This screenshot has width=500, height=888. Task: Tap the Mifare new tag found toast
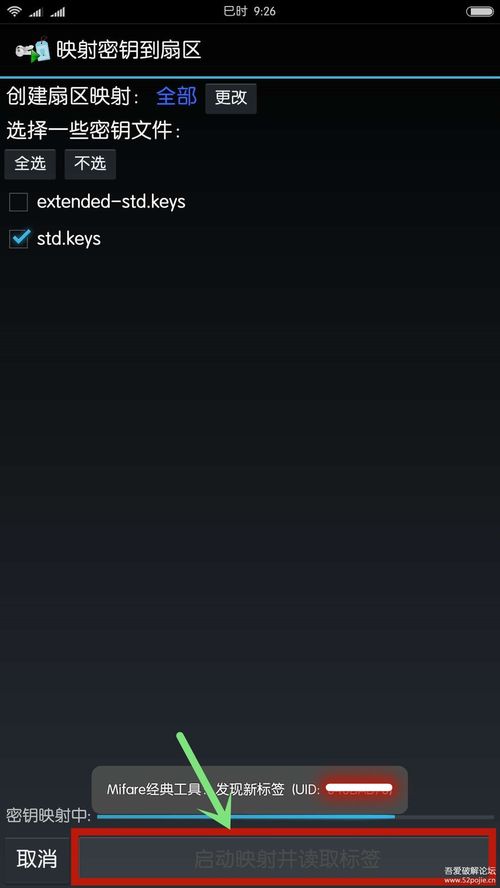pyautogui.click(x=250, y=789)
